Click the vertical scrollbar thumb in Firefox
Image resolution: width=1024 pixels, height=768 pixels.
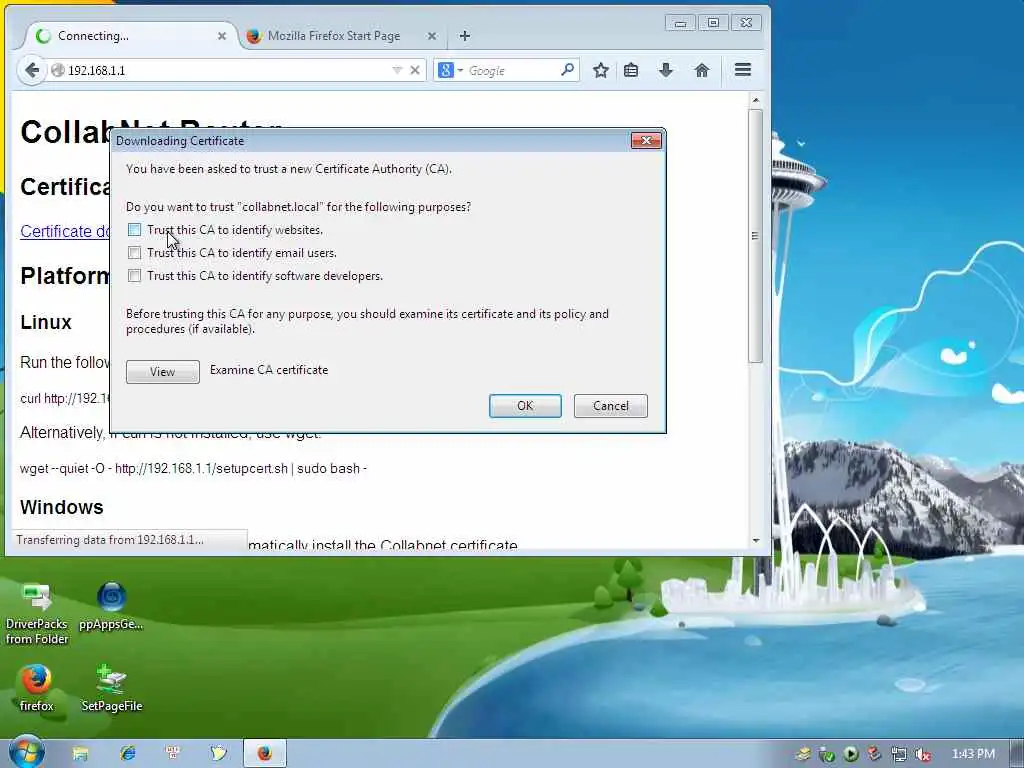pyautogui.click(x=756, y=235)
